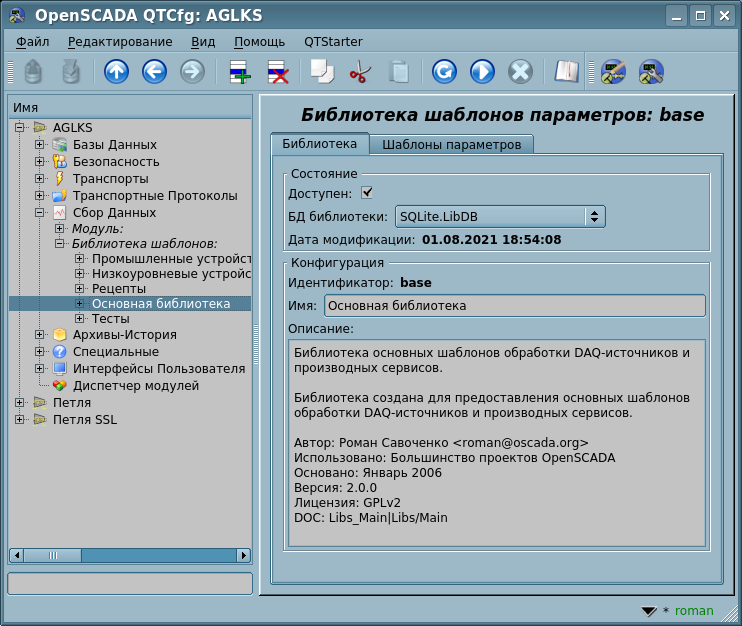Collapse the Сбор Данных tree node
Image resolution: width=742 pixels, height=626 pixels.
pos(40,212)
